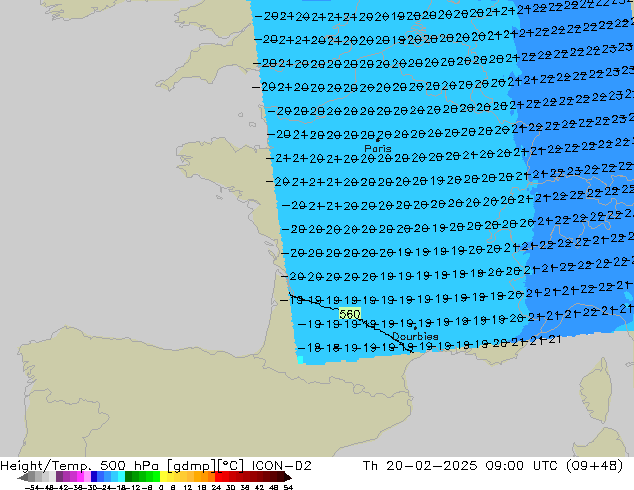Pick the dark blue legend swatch above -30
Viewport: 634px width, 490px height.
94,476
